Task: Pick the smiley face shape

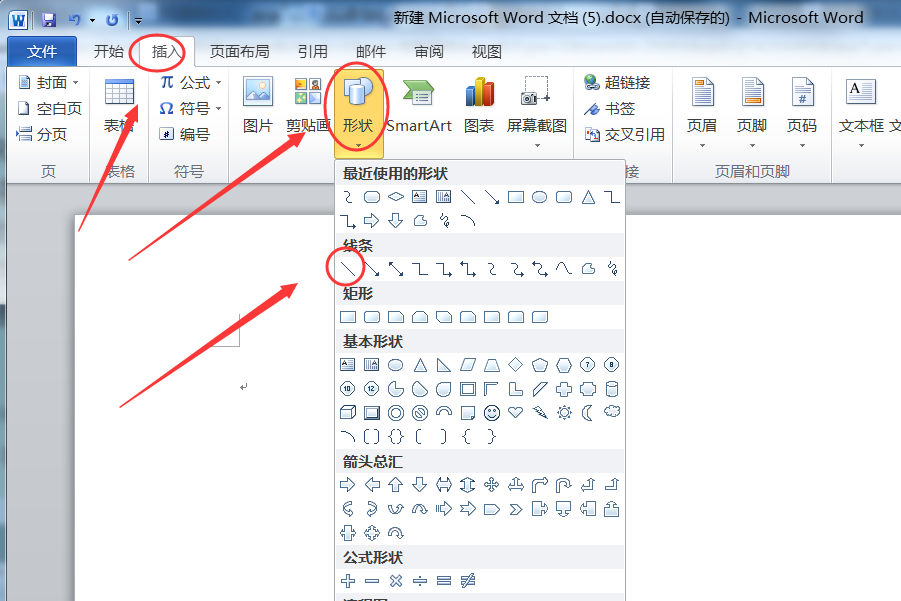Action: pyautogui.click(x=492, y=412)
